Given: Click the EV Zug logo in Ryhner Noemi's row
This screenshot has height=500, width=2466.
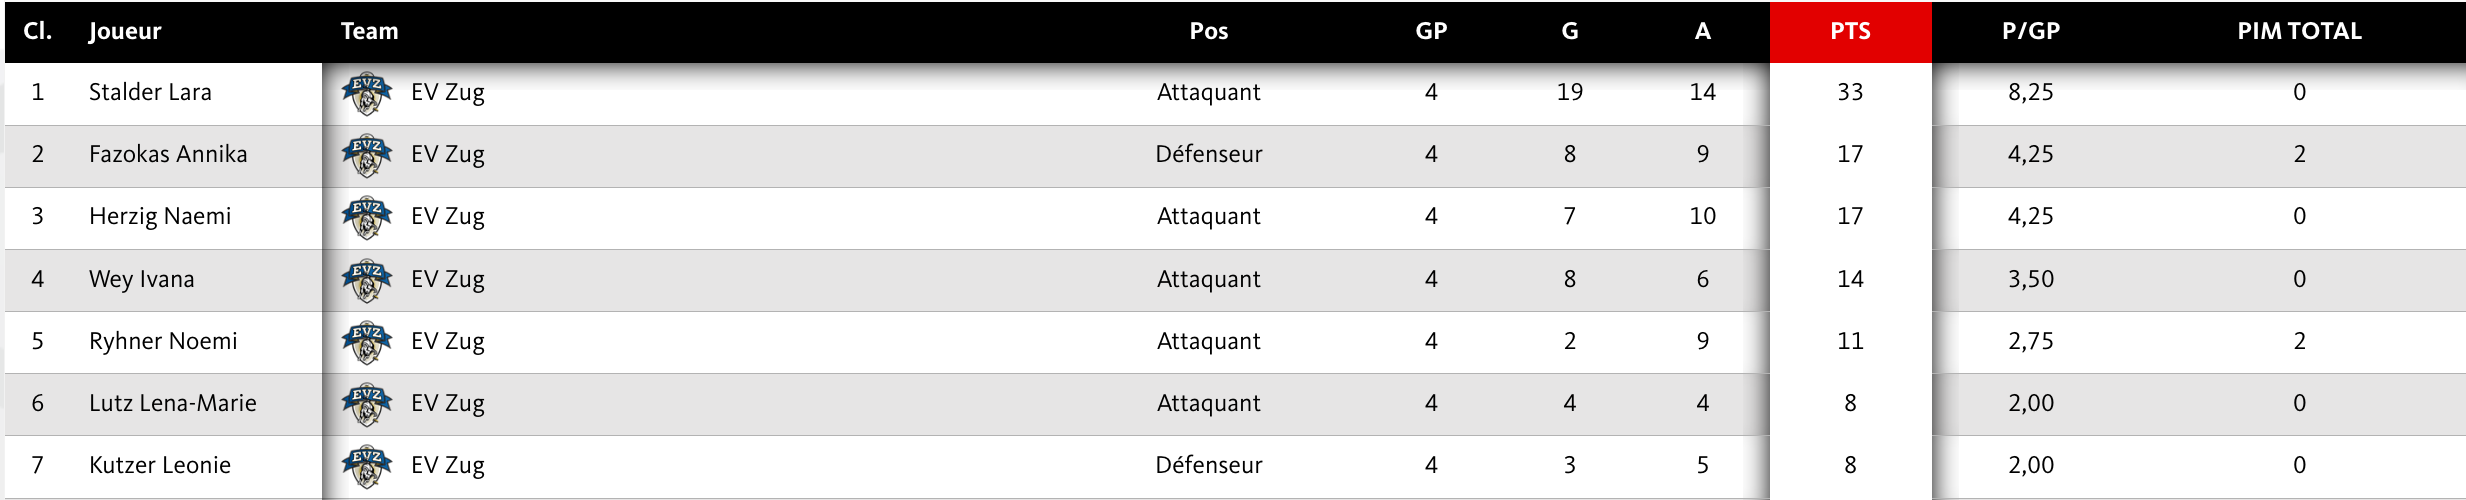Looking at the screenshot, I should (366, 342).
